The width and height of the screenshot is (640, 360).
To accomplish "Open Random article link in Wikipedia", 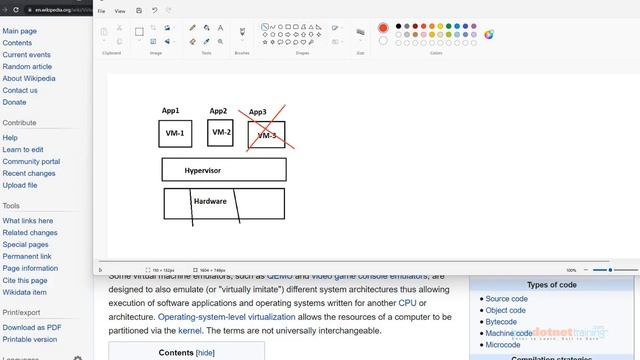I will pos(27,67).
